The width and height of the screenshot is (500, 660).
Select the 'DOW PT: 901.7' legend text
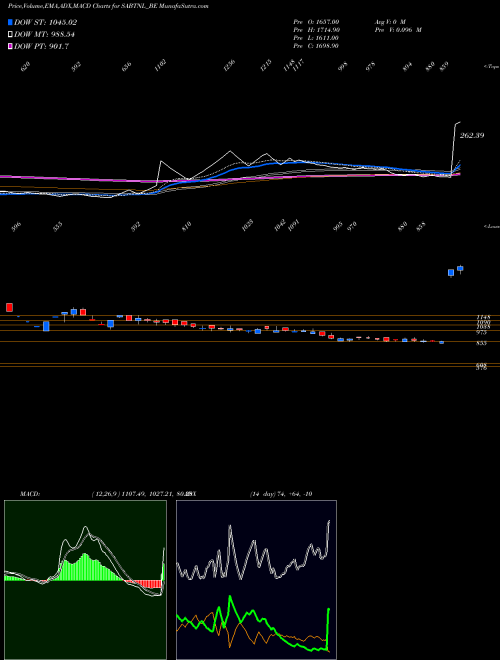41,47
